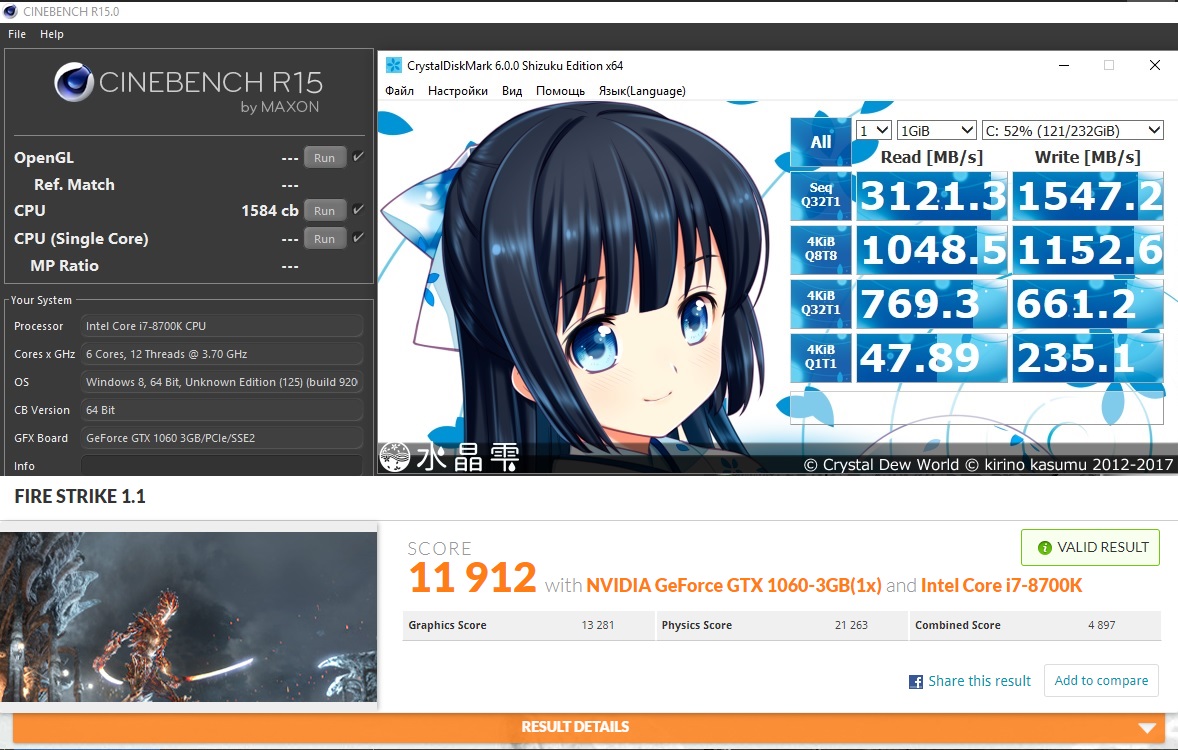
Task: Click the CB Version field 64 Bit
Action: (x=222, y=410)
